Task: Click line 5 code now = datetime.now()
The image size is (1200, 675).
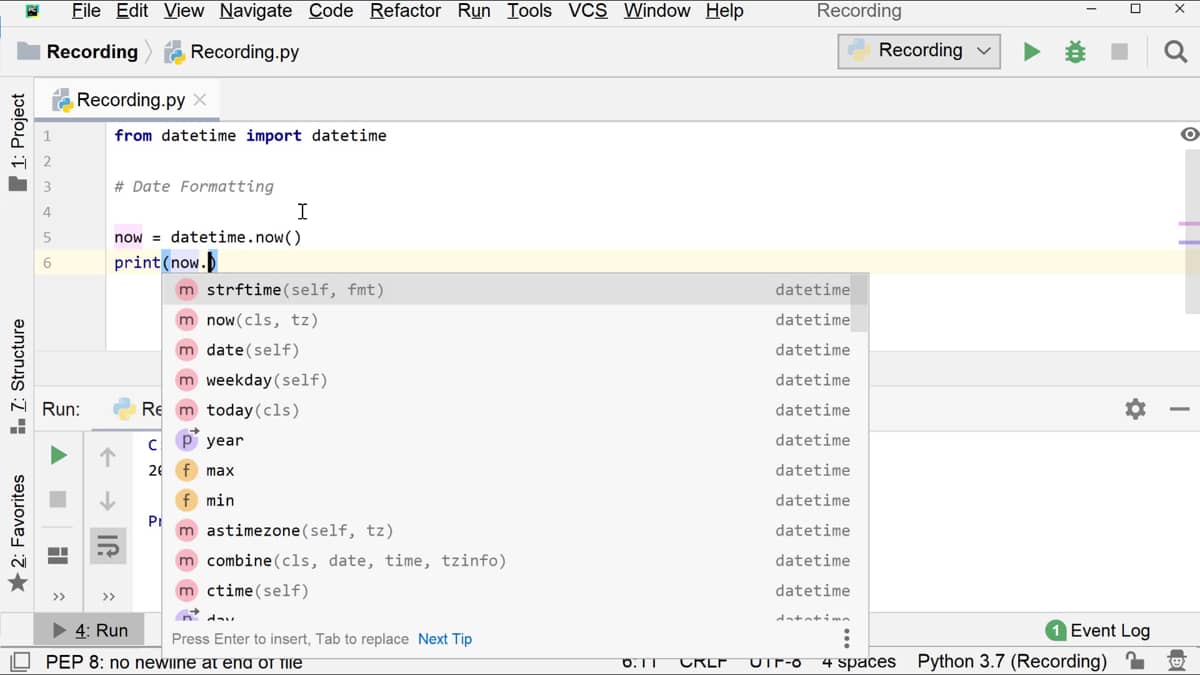Action: [207, 238]
